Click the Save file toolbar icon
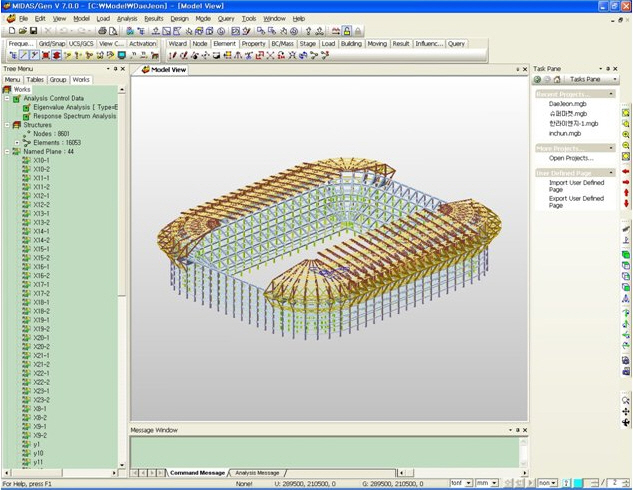Image resolution: width=633 pixels, height=490 pixels. [33, 31]
